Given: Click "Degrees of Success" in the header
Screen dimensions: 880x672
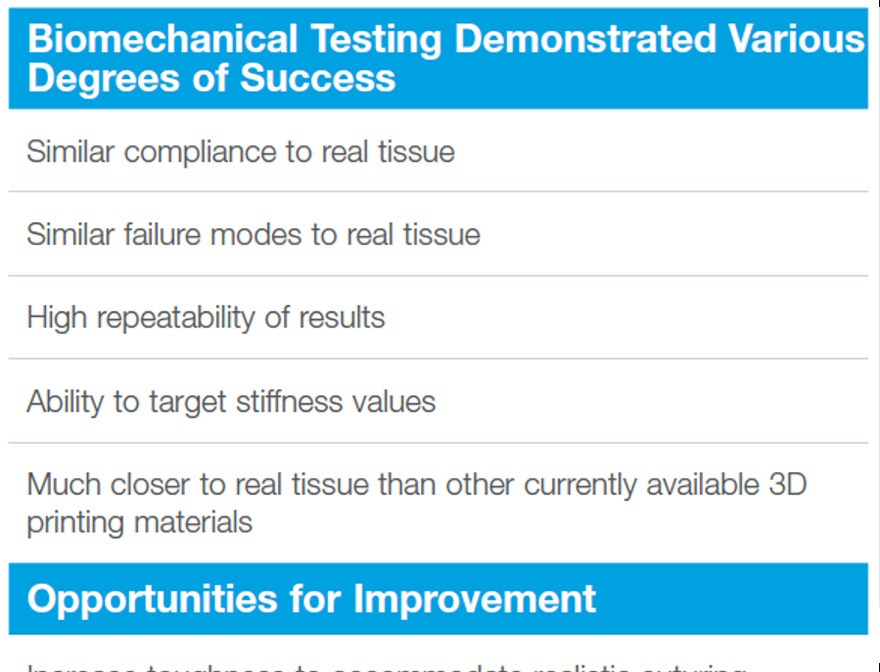Looking at the screenshot, I should [211, 78].
